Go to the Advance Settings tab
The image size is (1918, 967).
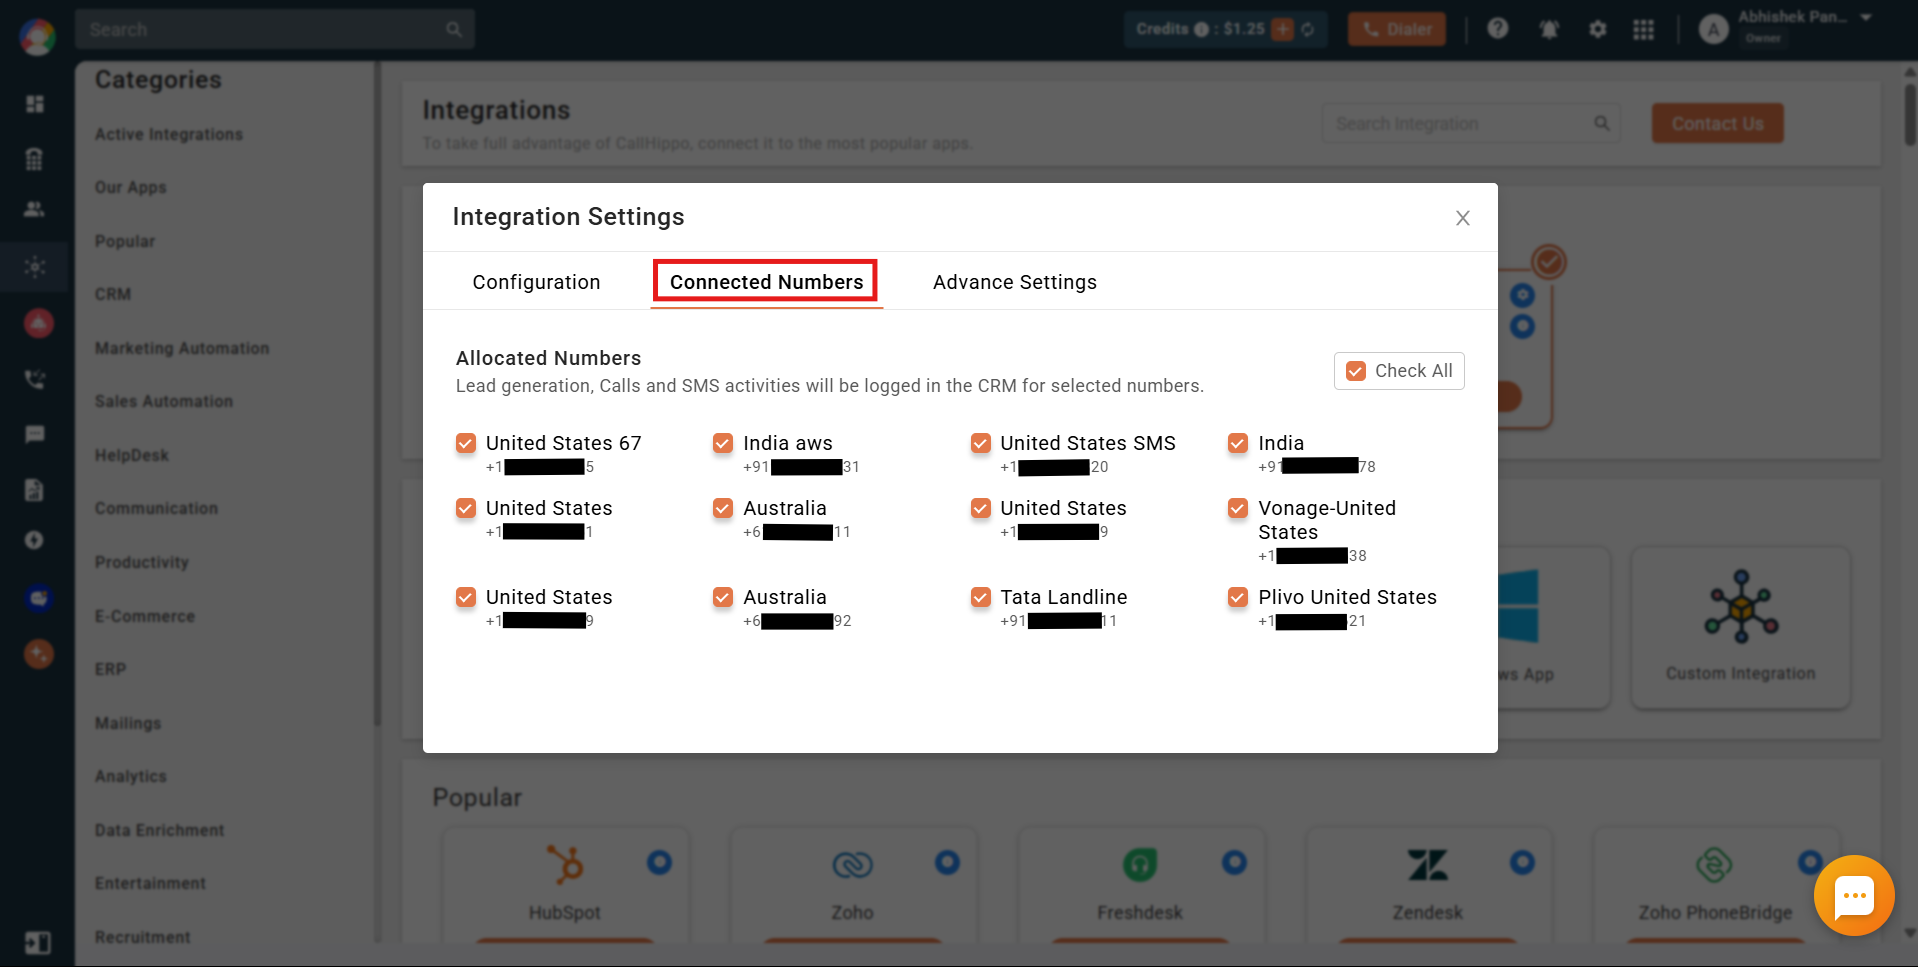point(1014,282)
